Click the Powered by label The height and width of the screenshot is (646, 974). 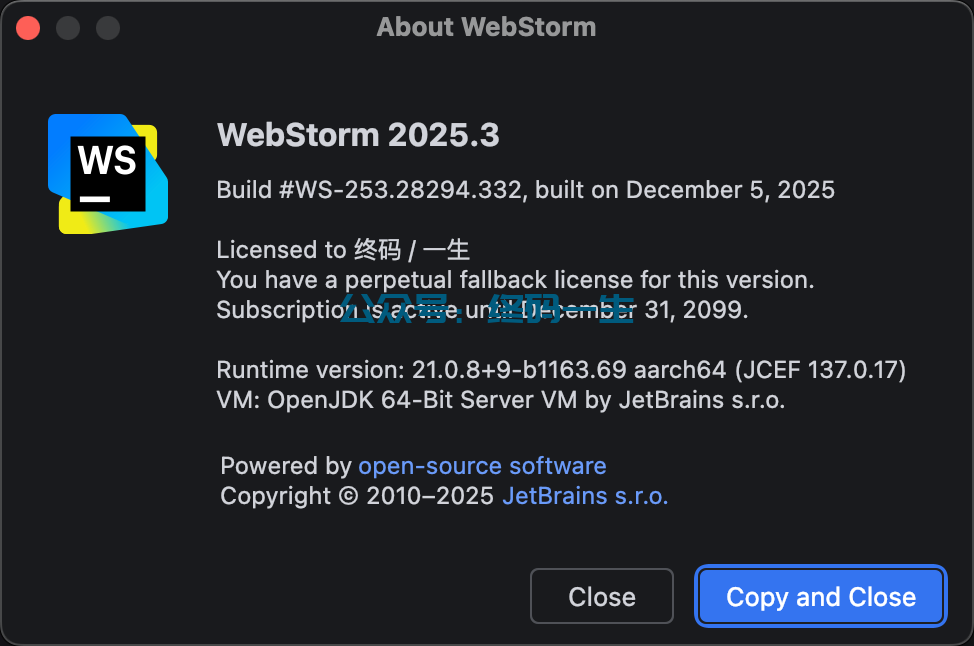point(285,466)
